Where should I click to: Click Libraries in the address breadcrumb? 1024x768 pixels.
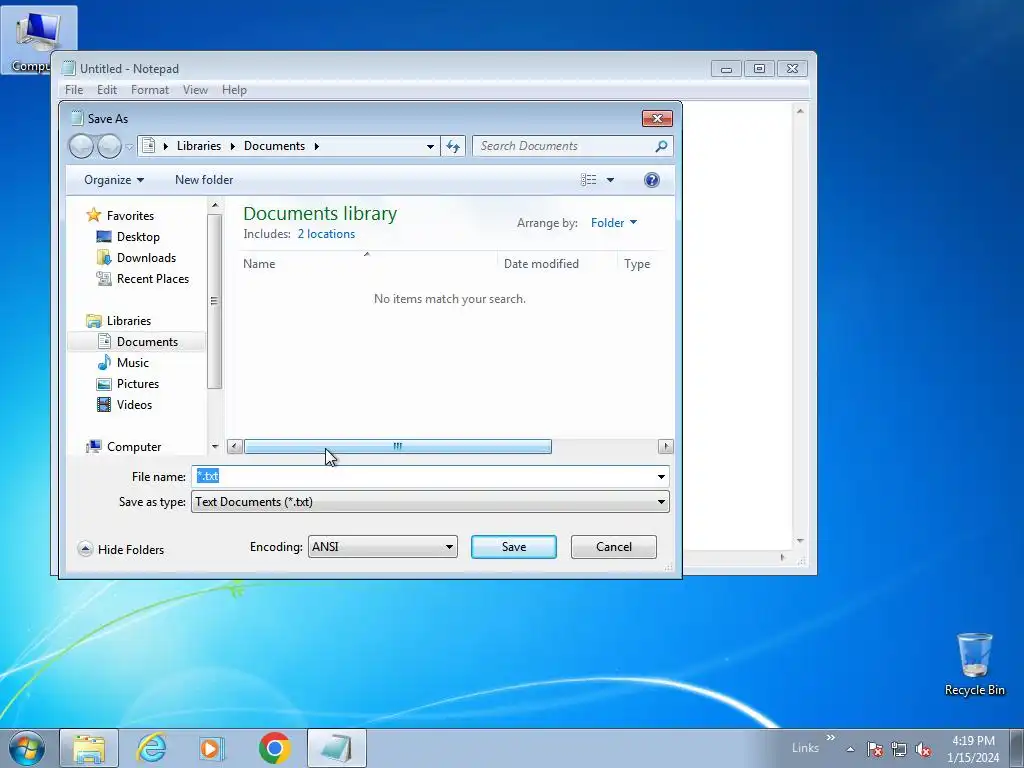pos(199,146)
